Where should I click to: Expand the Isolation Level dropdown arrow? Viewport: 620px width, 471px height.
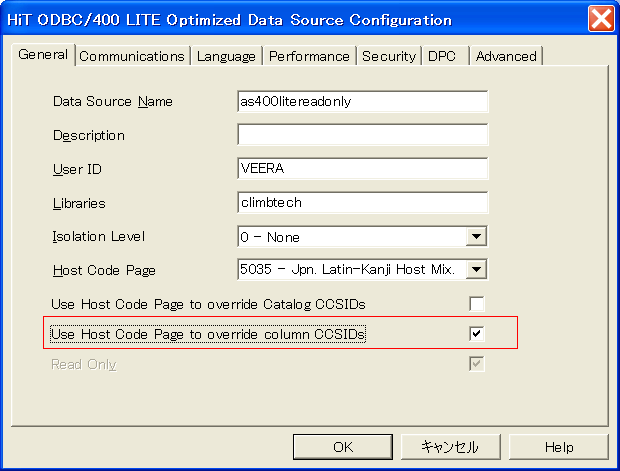[476, 236]
